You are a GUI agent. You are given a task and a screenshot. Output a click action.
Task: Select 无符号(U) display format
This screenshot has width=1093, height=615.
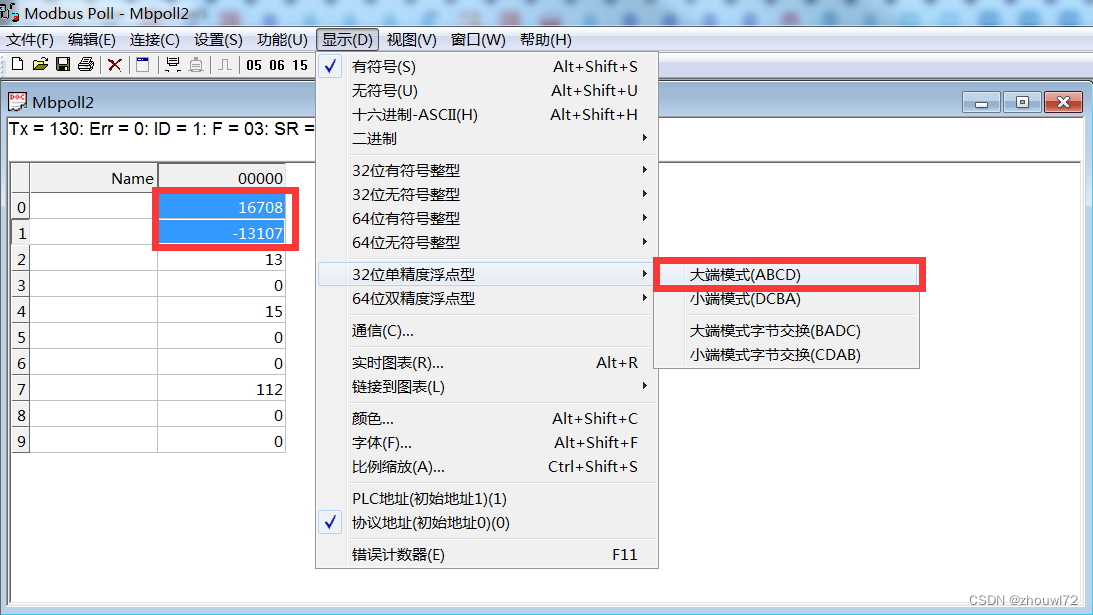point(487,91)
